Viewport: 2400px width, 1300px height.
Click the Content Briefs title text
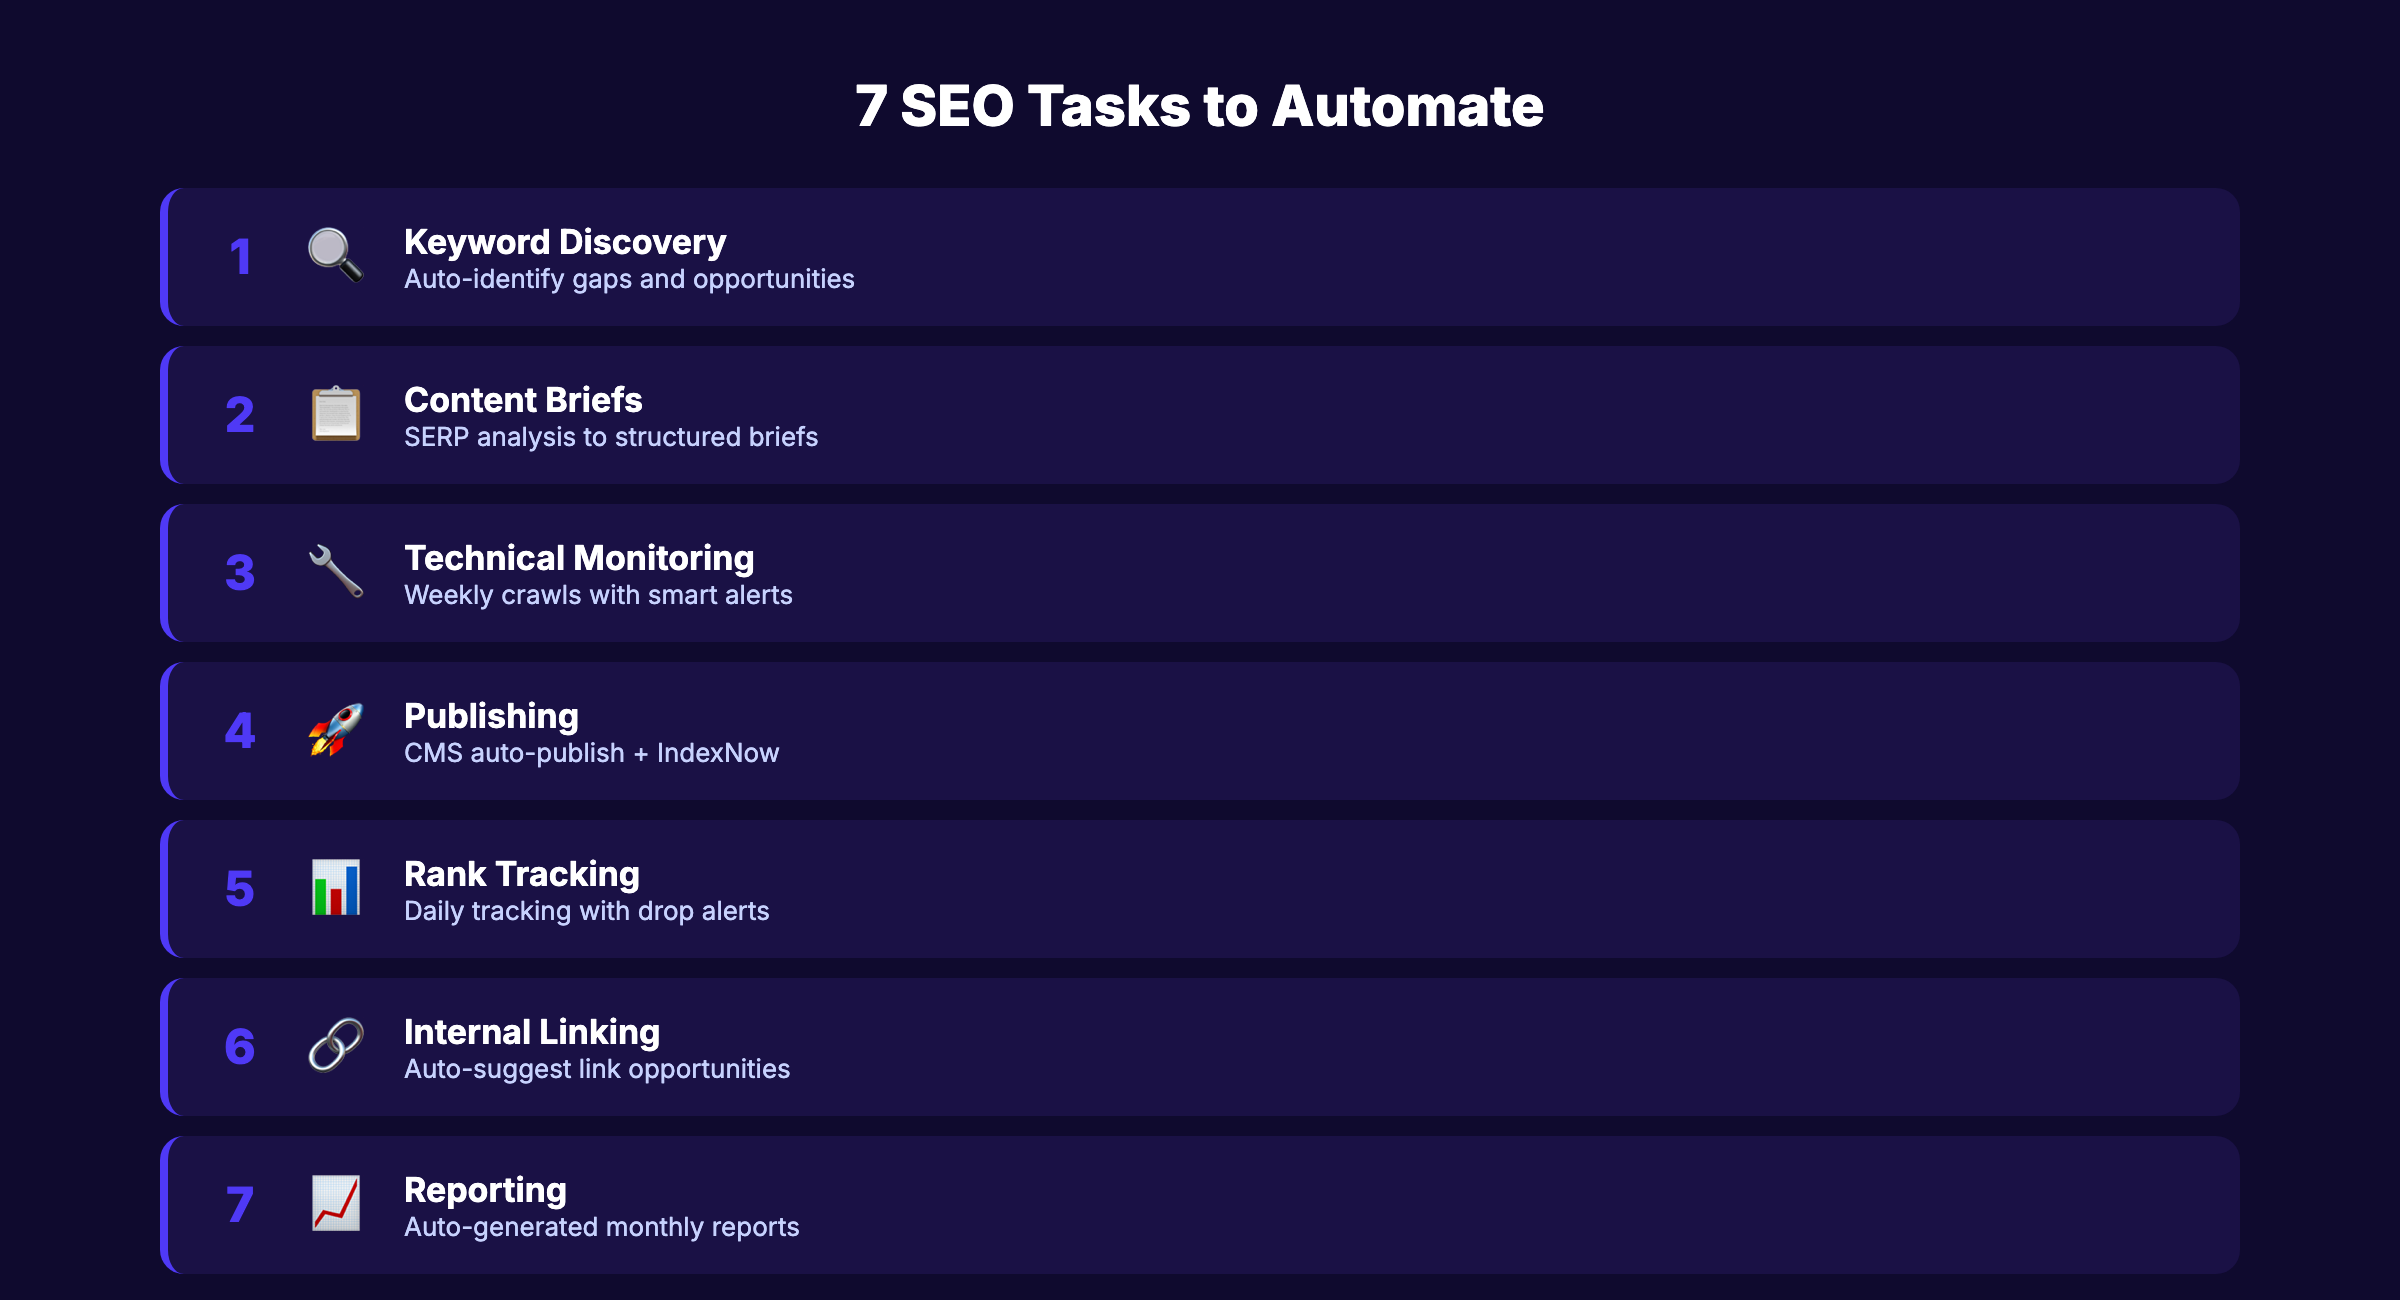(x=523, y=399)
